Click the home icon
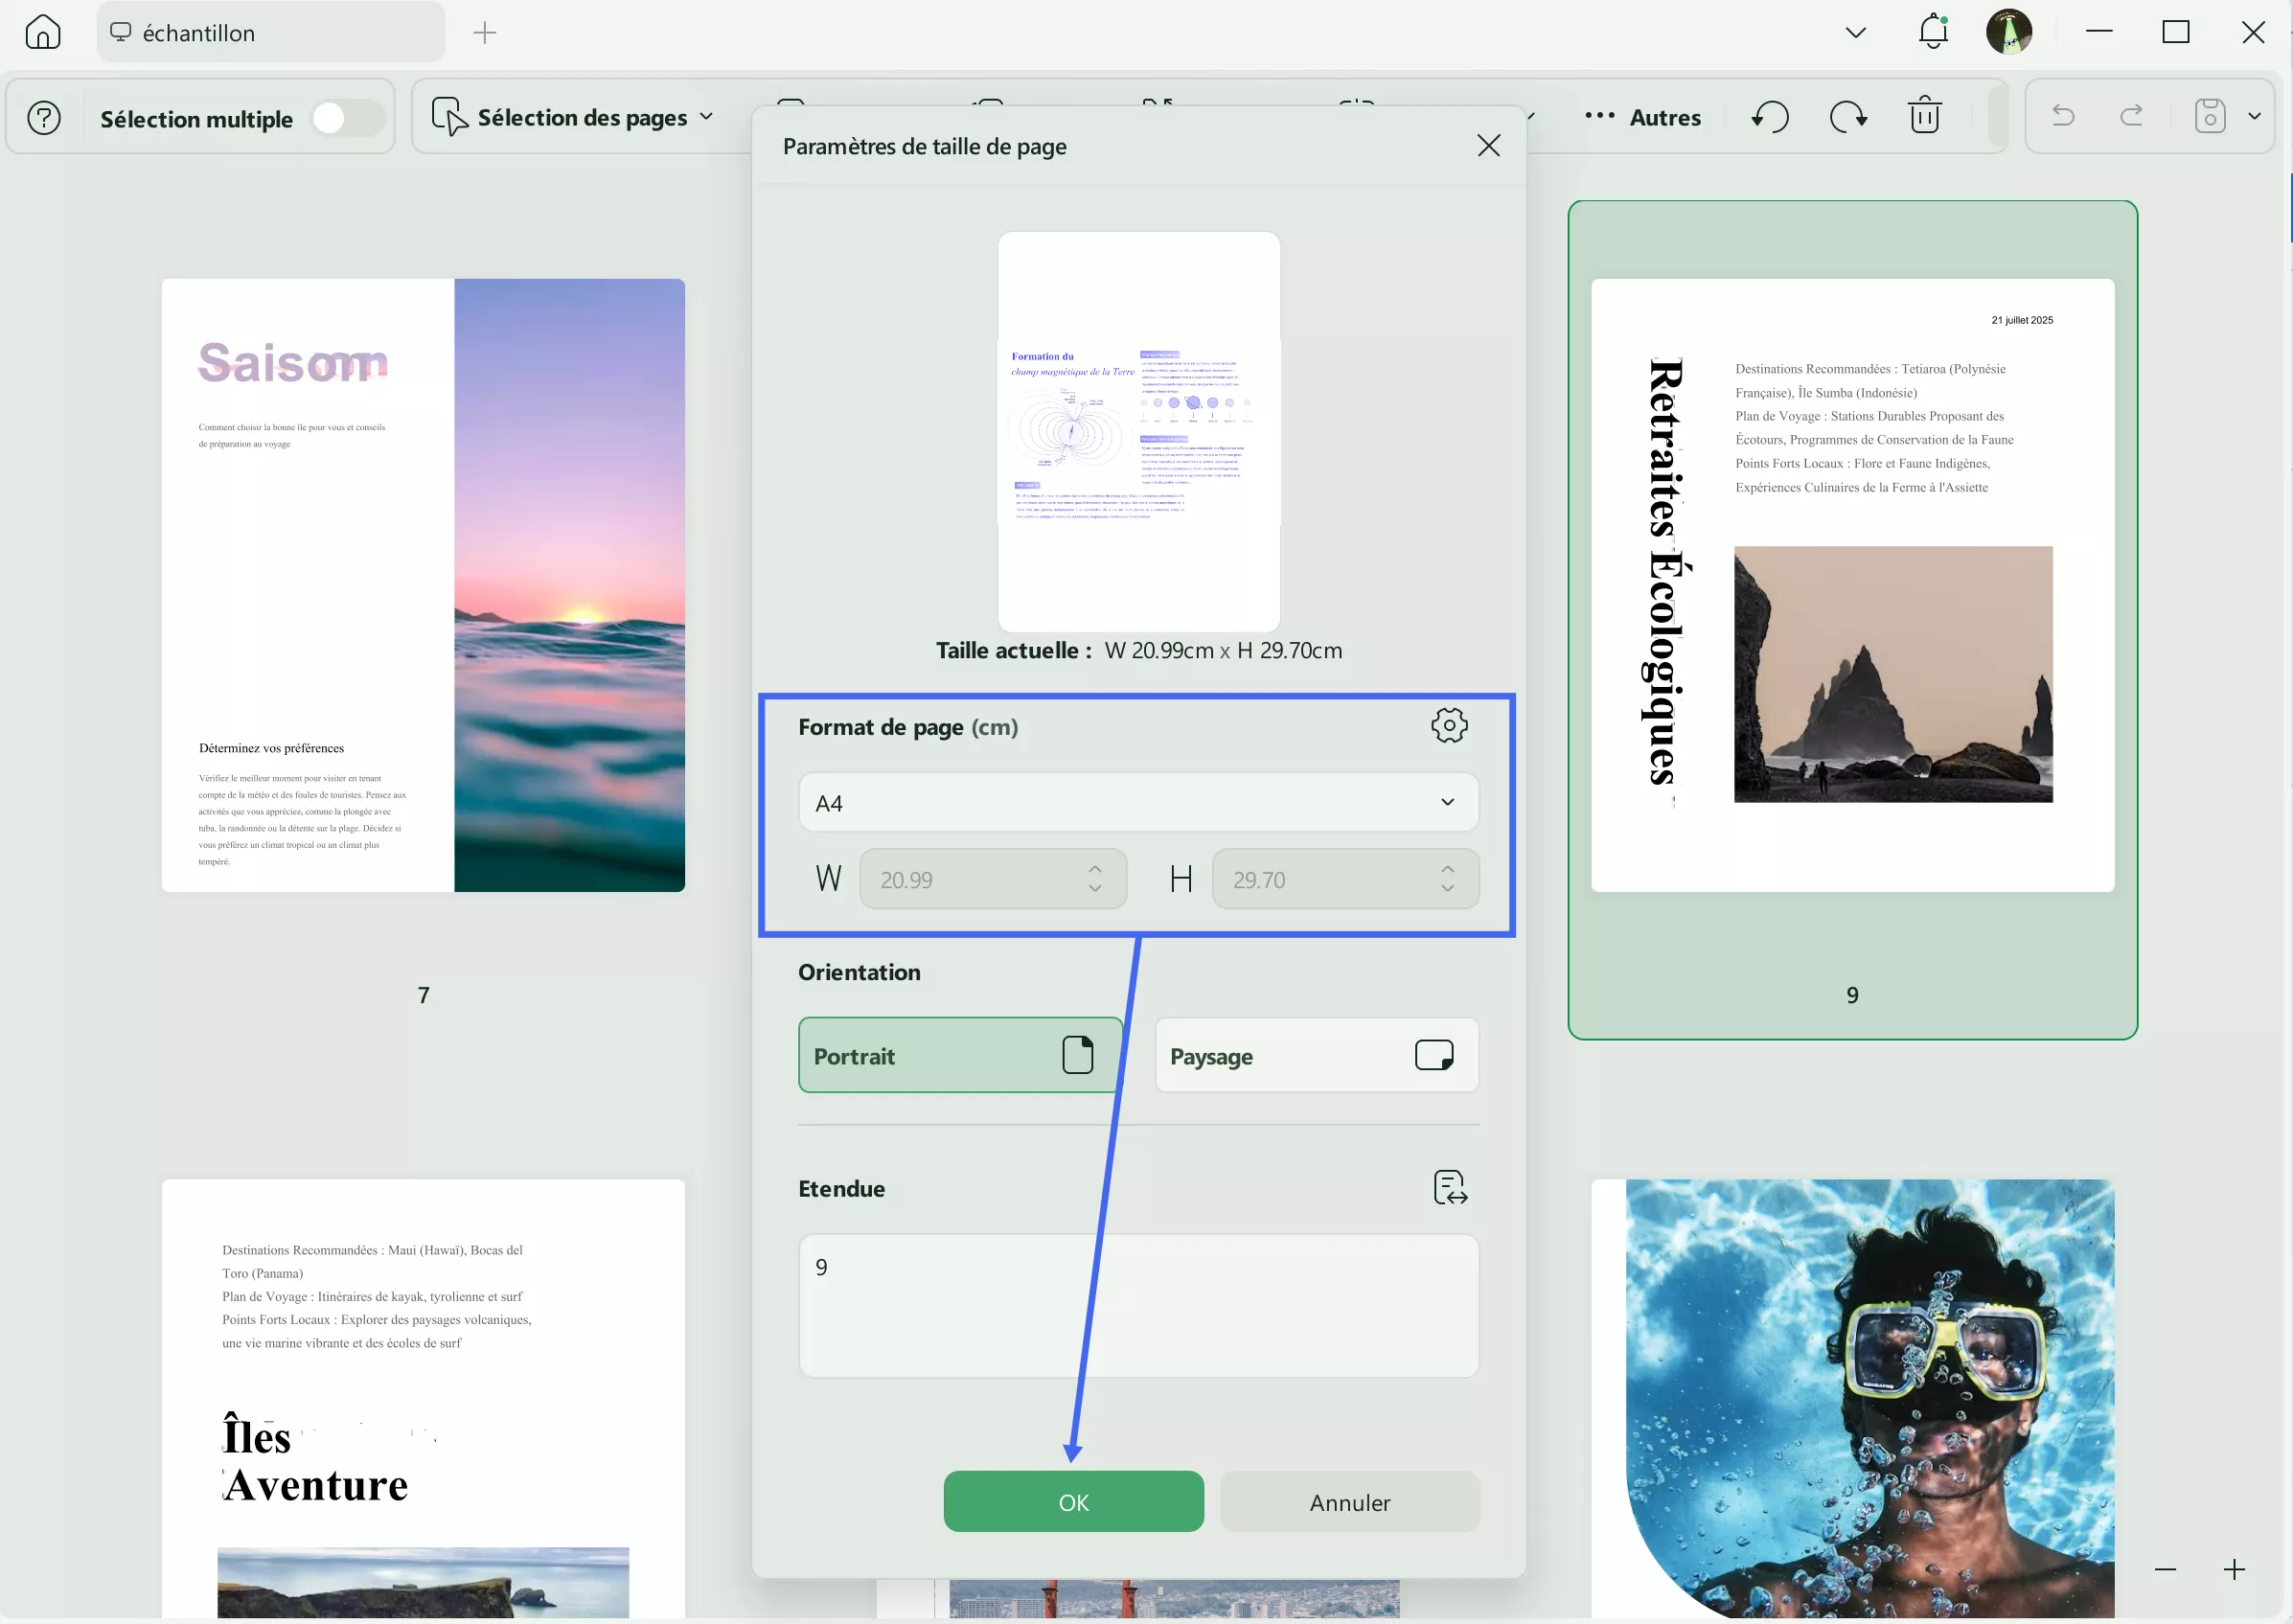 click(x=42, y=32)
